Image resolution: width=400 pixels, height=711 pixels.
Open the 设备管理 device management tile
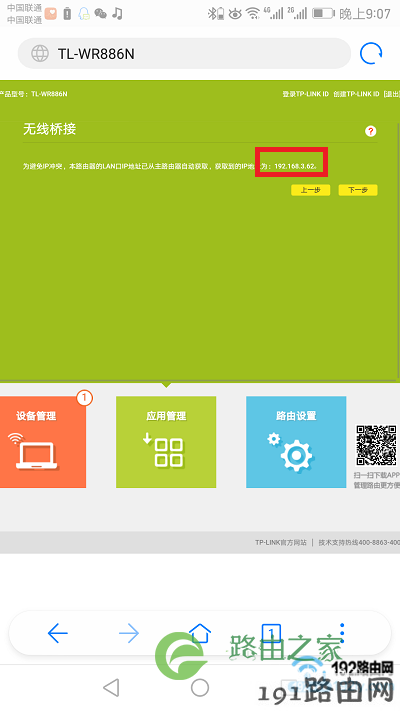[x=43, y=442]
